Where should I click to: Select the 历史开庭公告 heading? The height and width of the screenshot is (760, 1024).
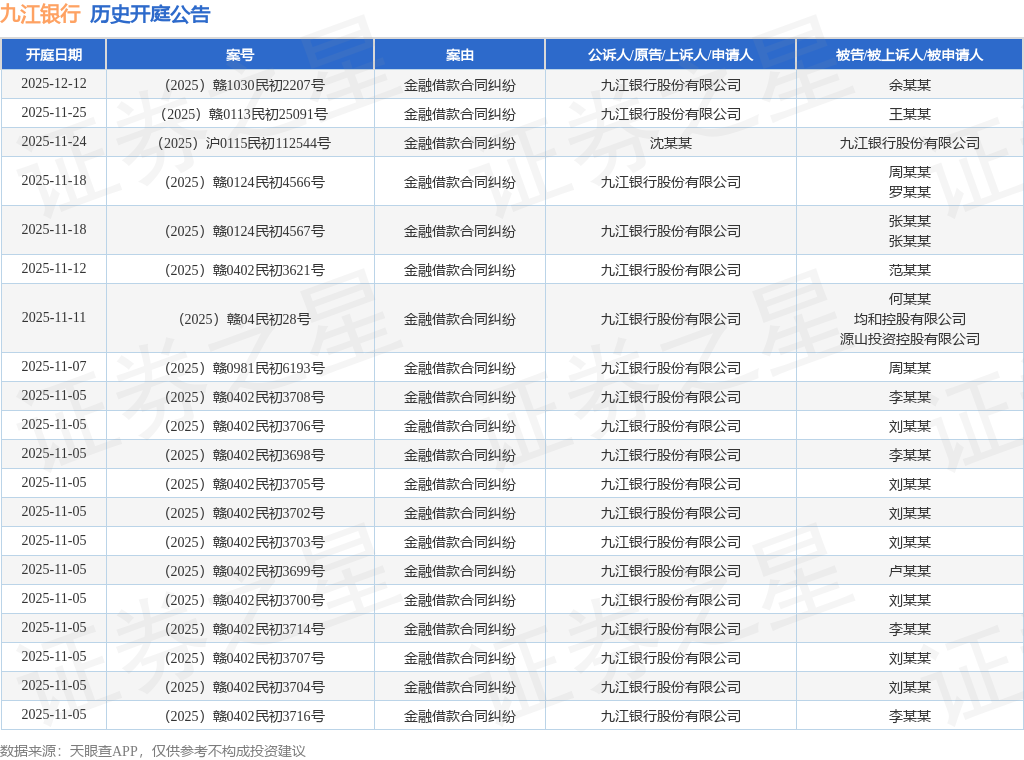(150, 14)
